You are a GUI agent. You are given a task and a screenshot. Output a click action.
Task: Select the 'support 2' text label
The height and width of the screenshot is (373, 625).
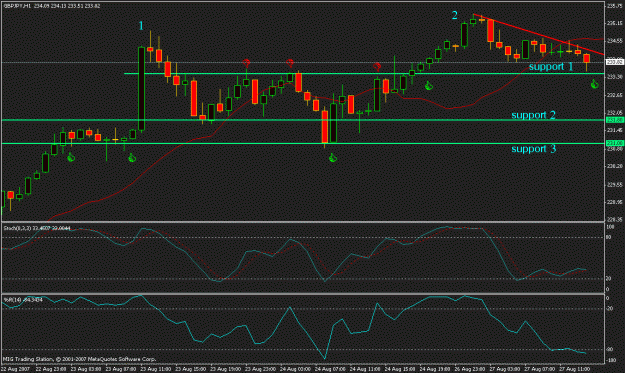[x=533, y=115]
